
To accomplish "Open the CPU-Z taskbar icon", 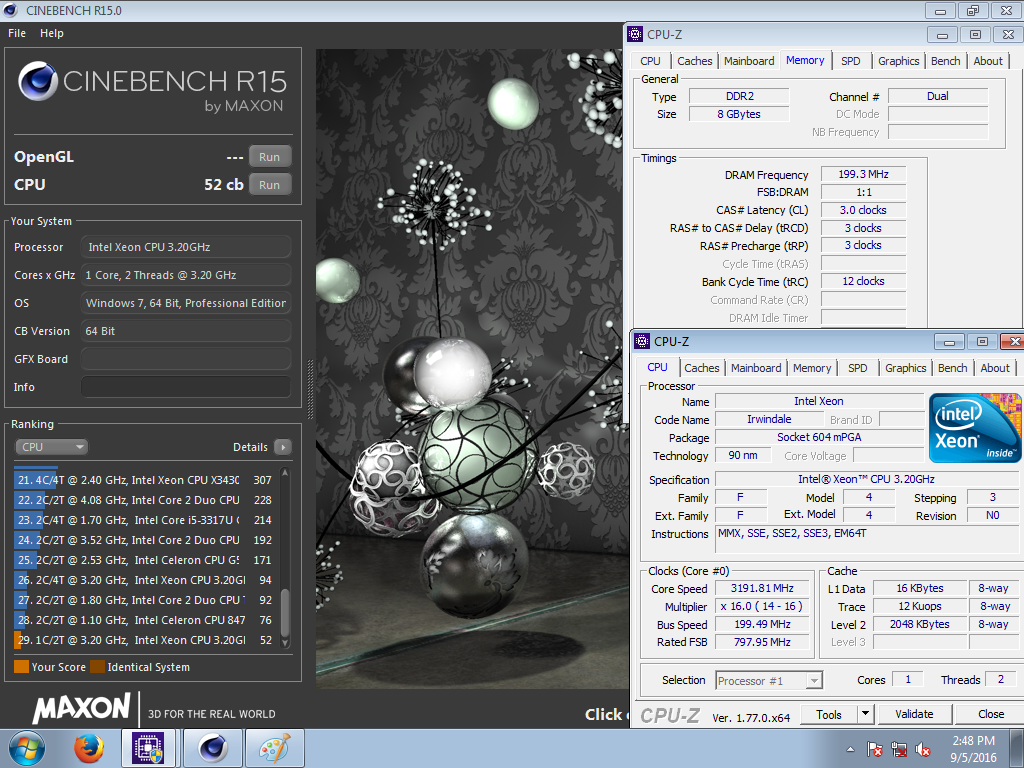I will tap(149, 748).
